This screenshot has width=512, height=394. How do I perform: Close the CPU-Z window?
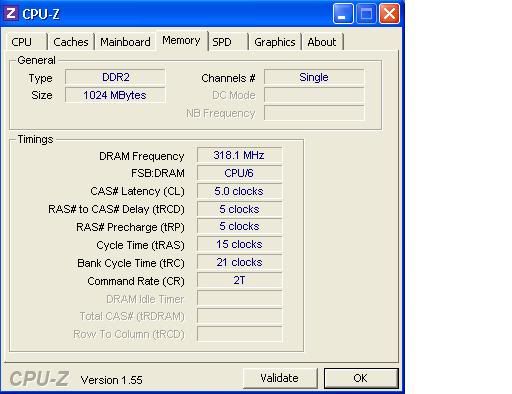click(x=389, y=14)
